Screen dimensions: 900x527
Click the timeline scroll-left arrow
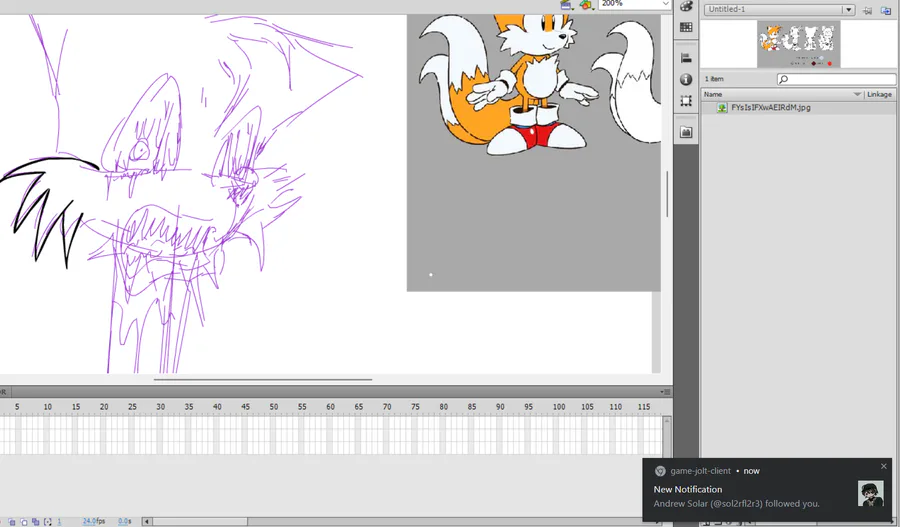[147, 521]
